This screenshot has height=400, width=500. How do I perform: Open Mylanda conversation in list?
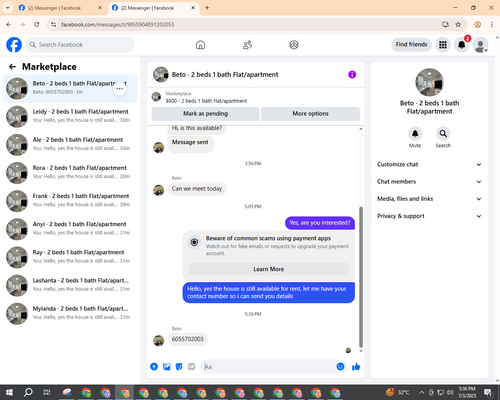(70, 314)
